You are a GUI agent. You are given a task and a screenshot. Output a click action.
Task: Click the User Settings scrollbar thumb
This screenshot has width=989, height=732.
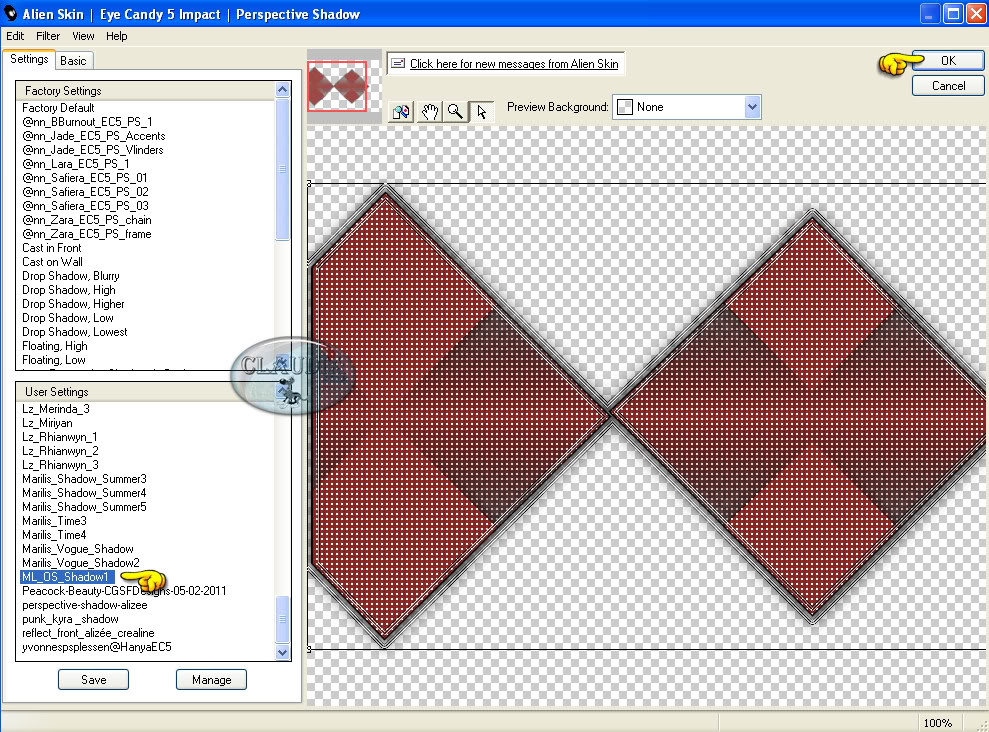[x=283, y=619]
